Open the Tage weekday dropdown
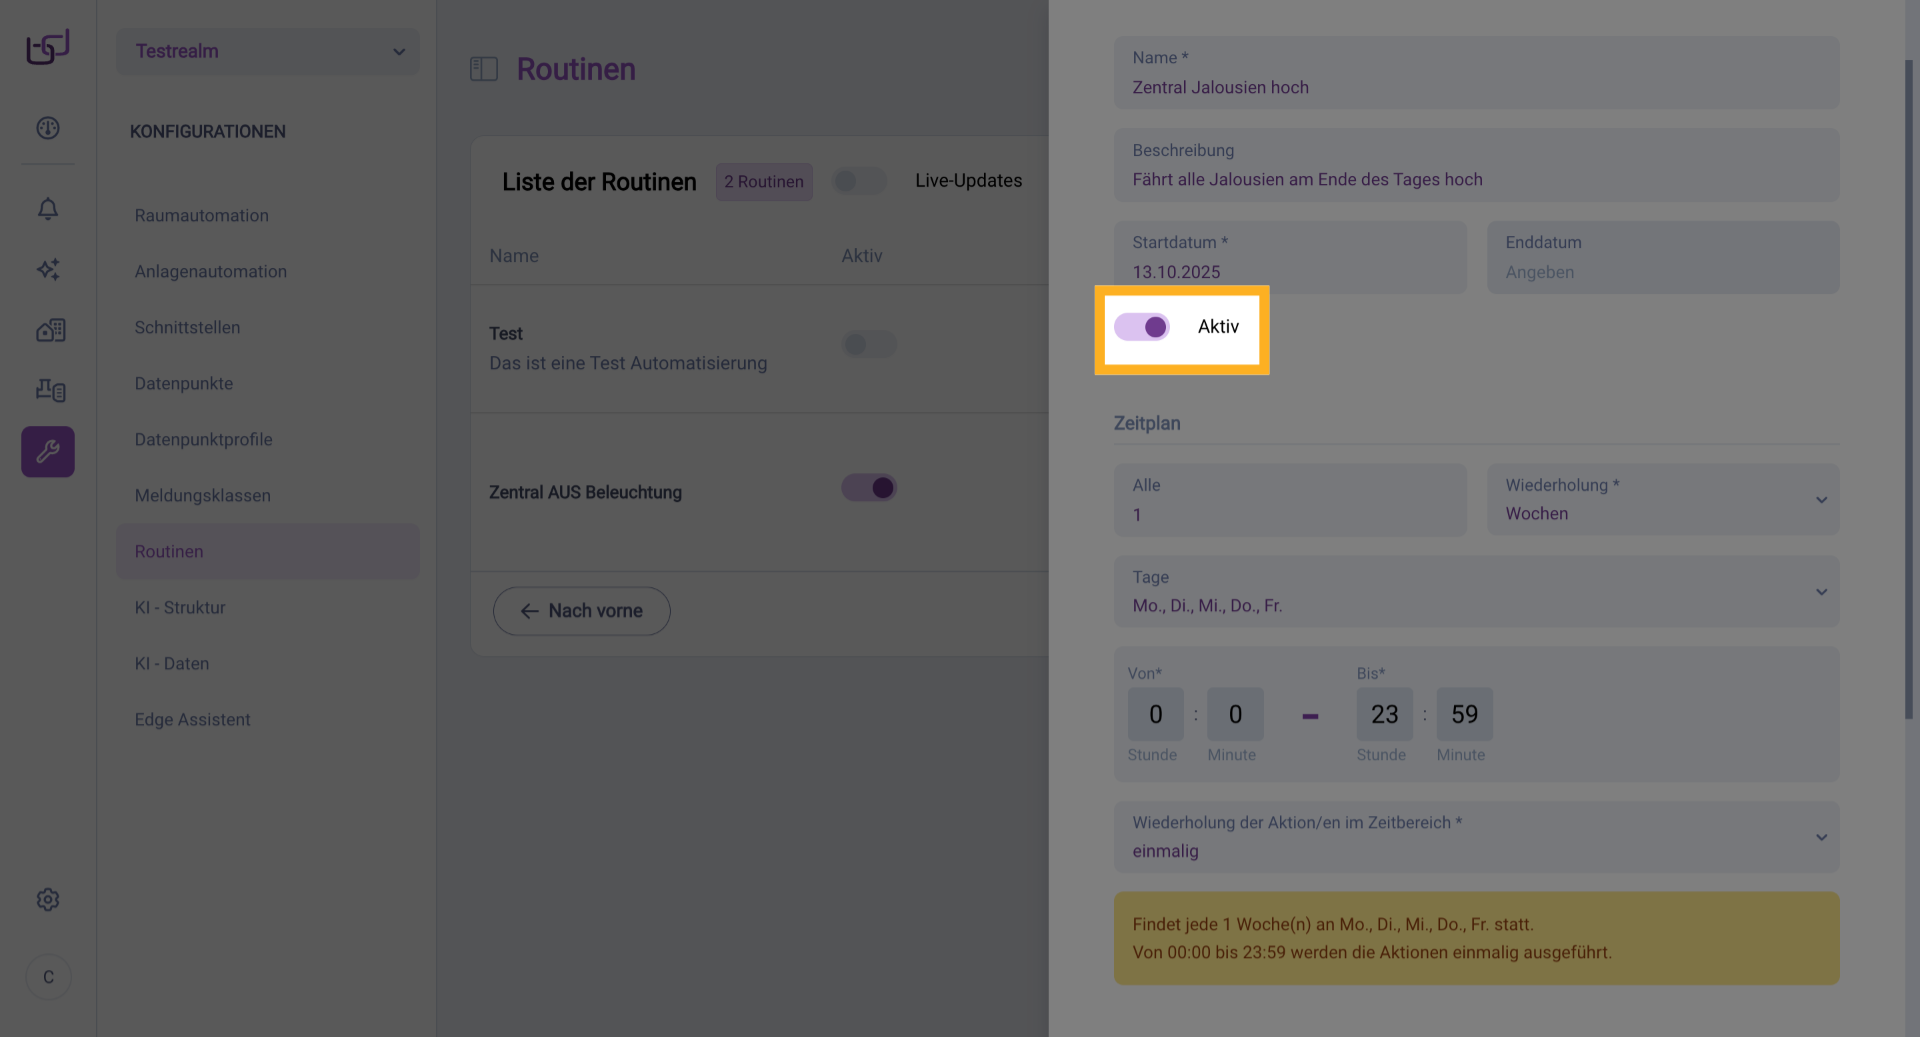This screenshot has width=1920, height=1037. 1476,592
